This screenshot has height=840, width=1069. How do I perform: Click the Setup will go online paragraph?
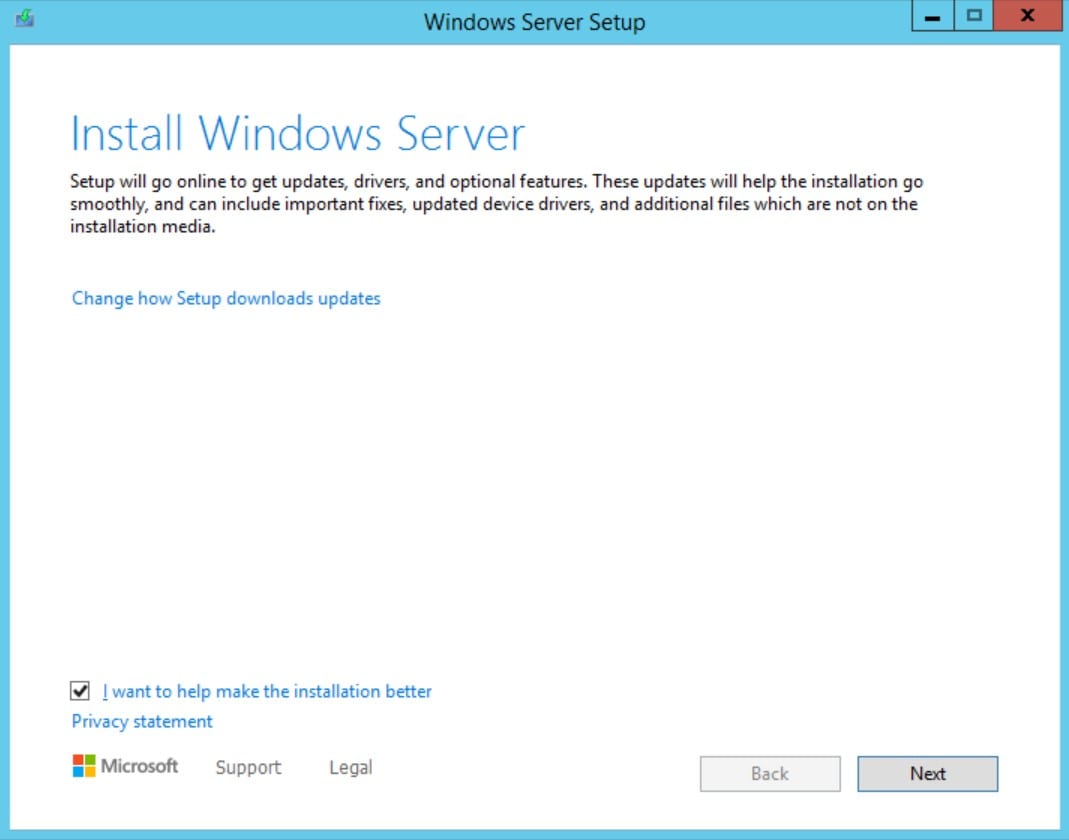[x=496, y=204]
